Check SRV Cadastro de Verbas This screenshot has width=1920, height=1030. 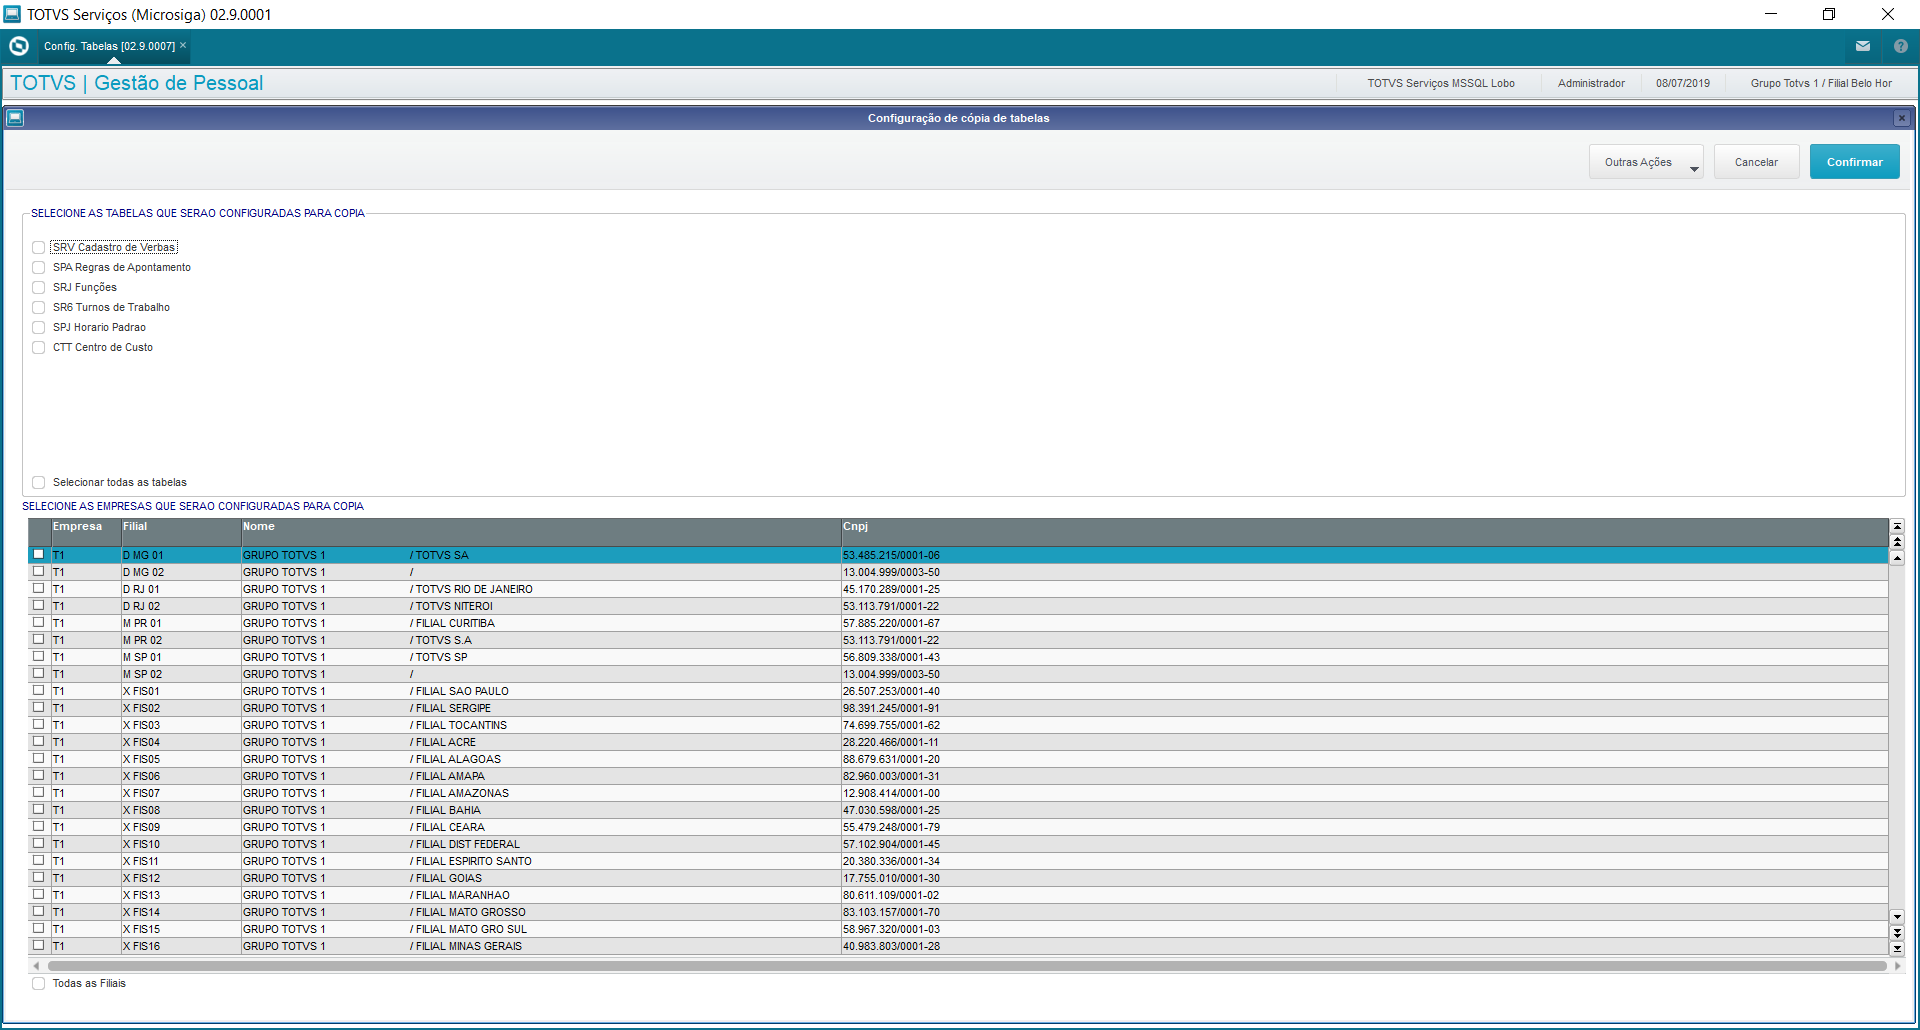tap(38, 247)
